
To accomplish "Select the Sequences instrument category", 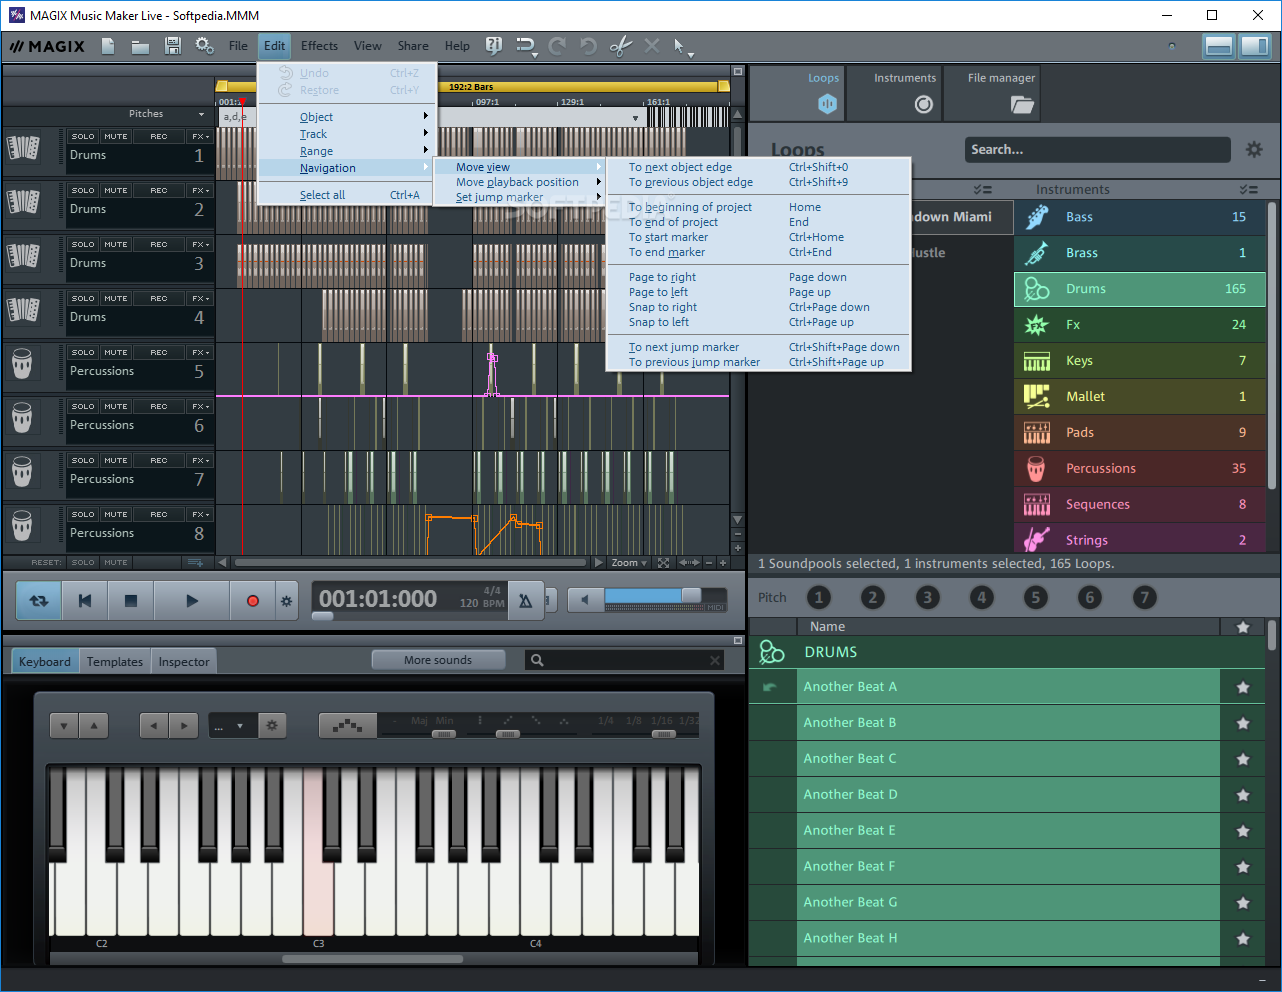I will pos(1139,505).
